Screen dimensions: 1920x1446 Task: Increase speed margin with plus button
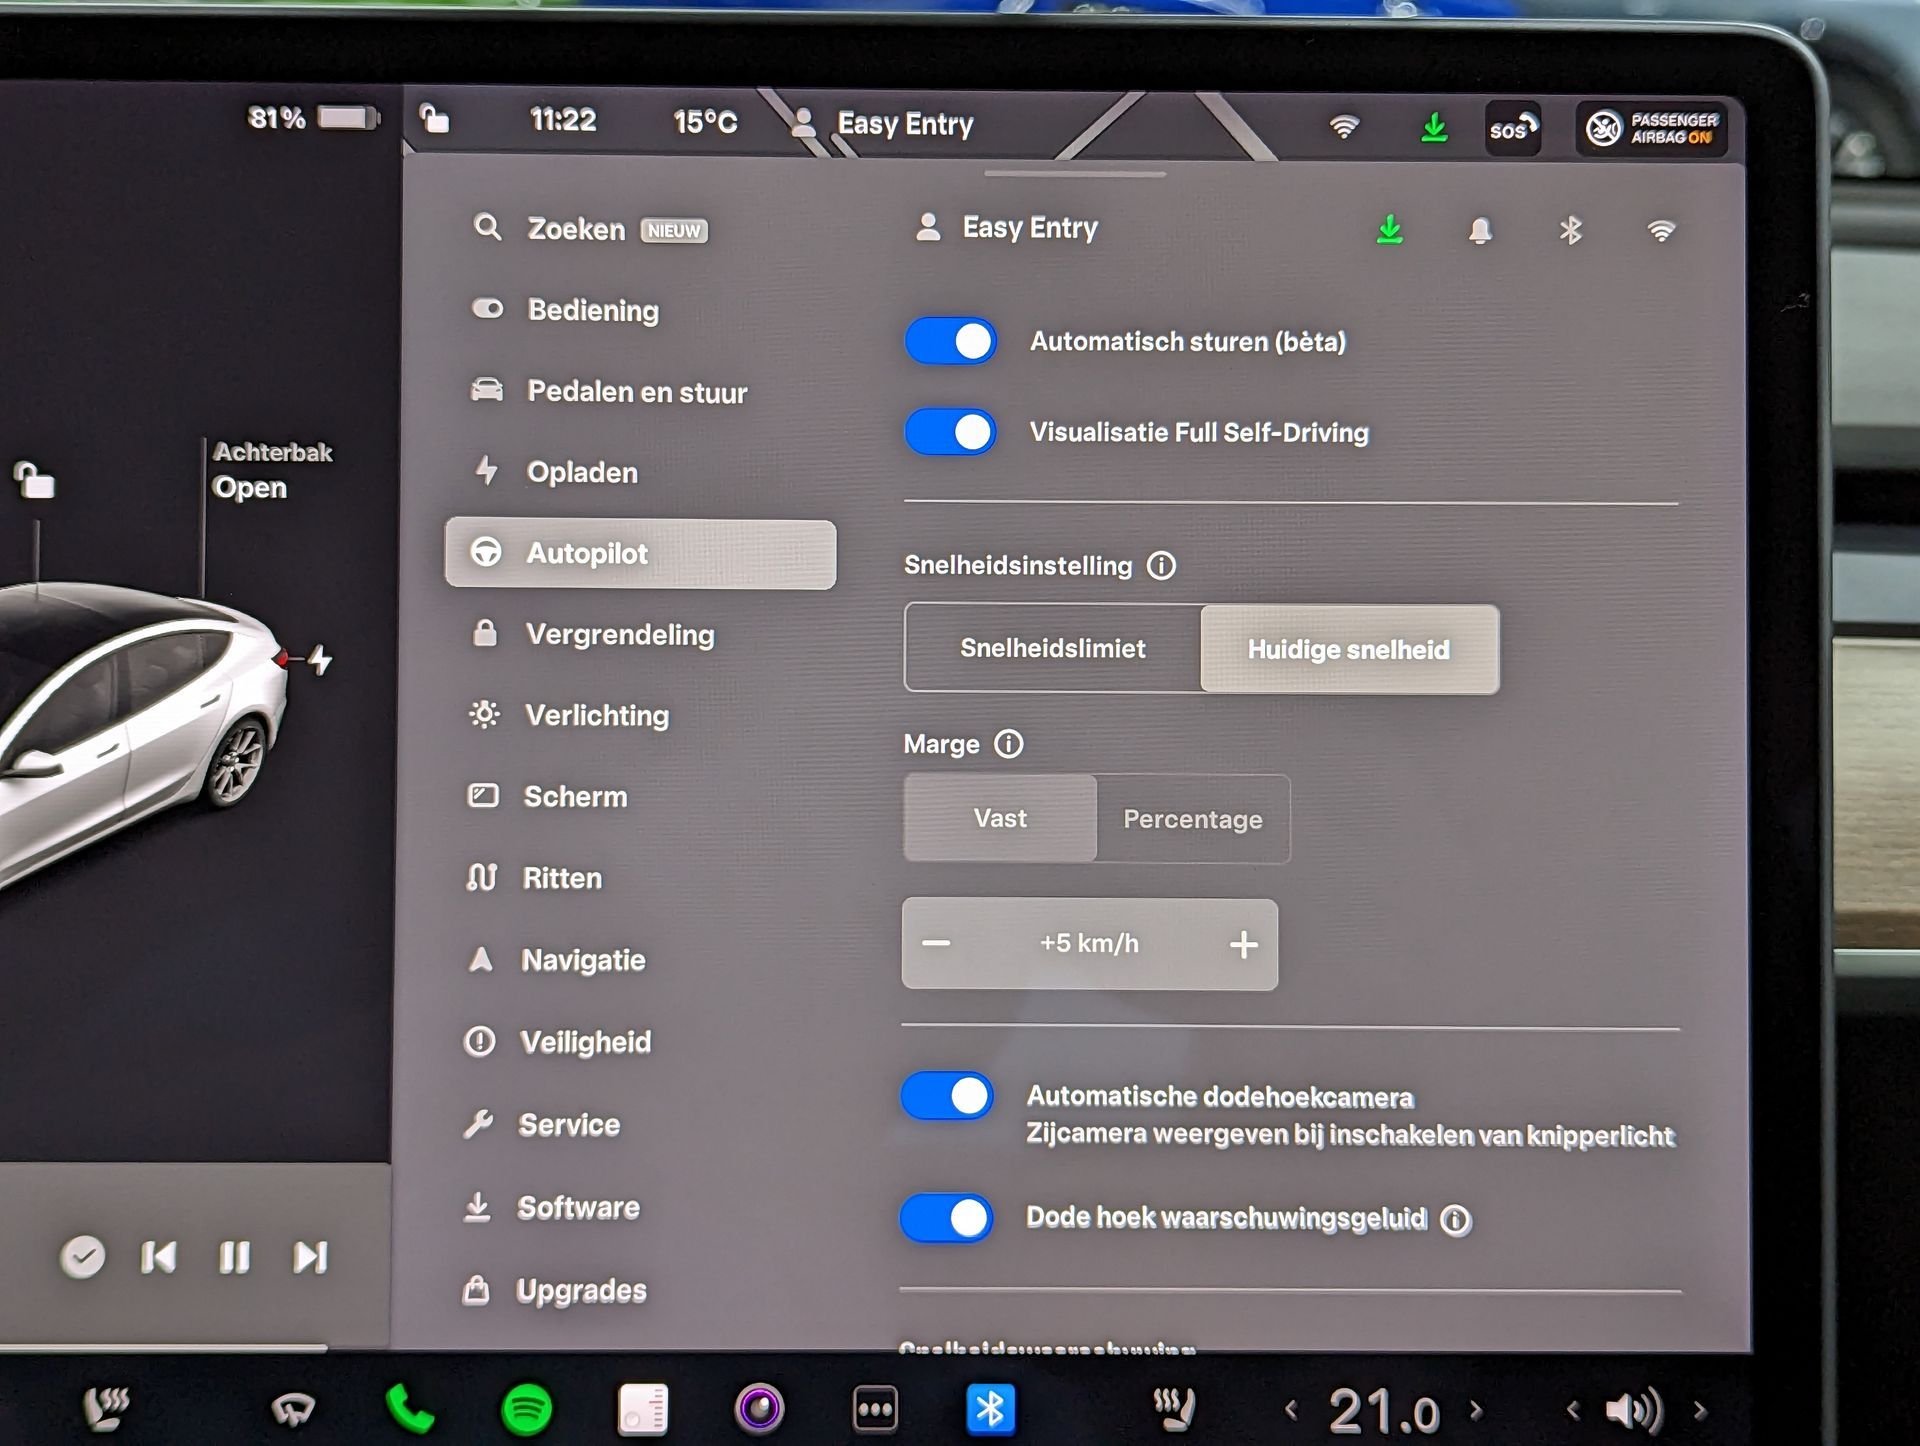[1244, 944]
